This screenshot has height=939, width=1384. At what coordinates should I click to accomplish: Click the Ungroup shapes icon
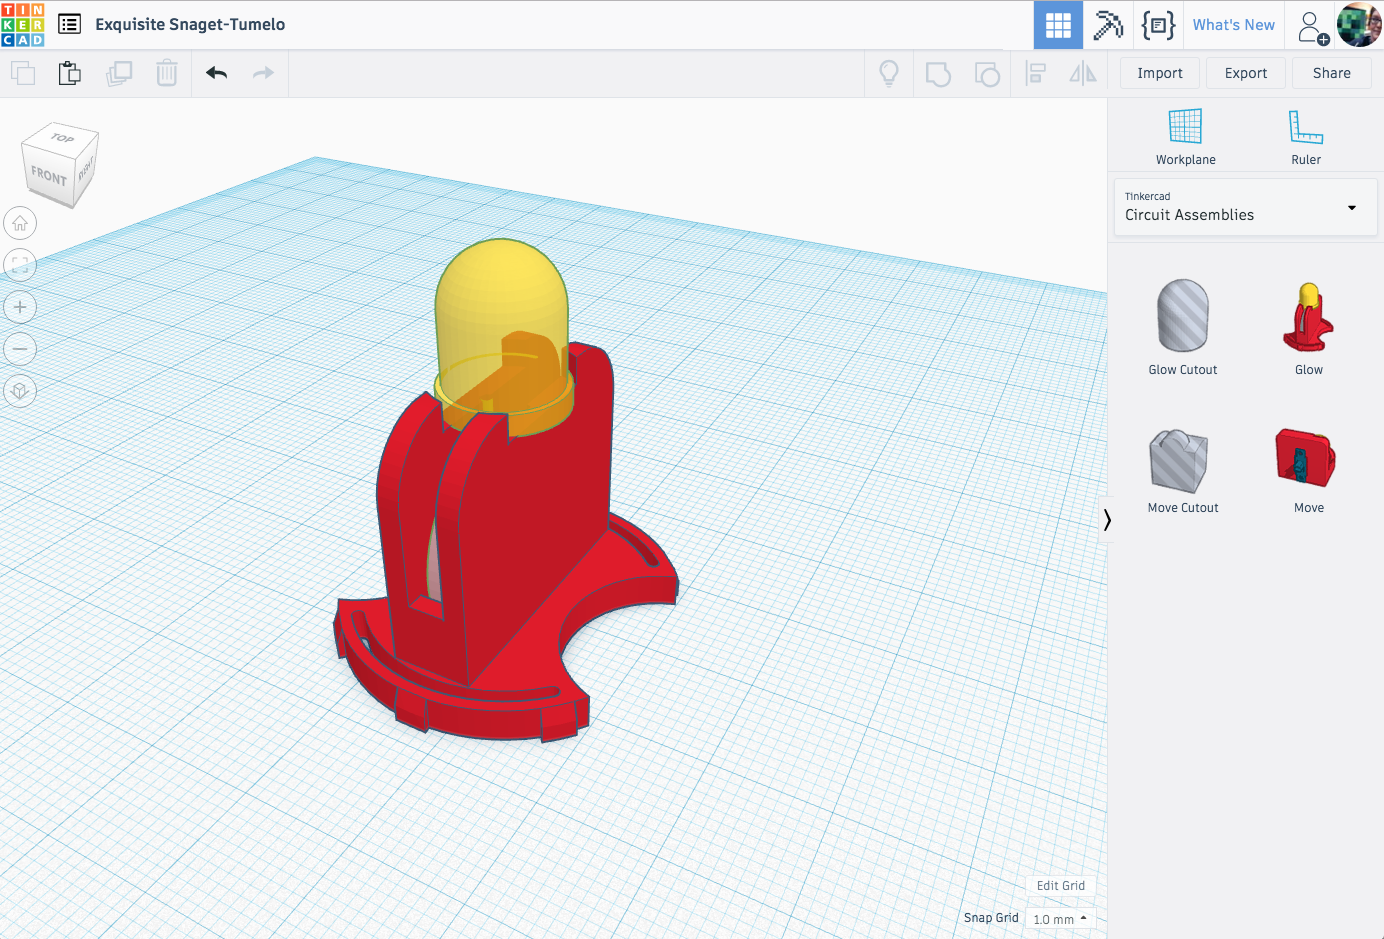pyautogui.click(x=987, y=74)
